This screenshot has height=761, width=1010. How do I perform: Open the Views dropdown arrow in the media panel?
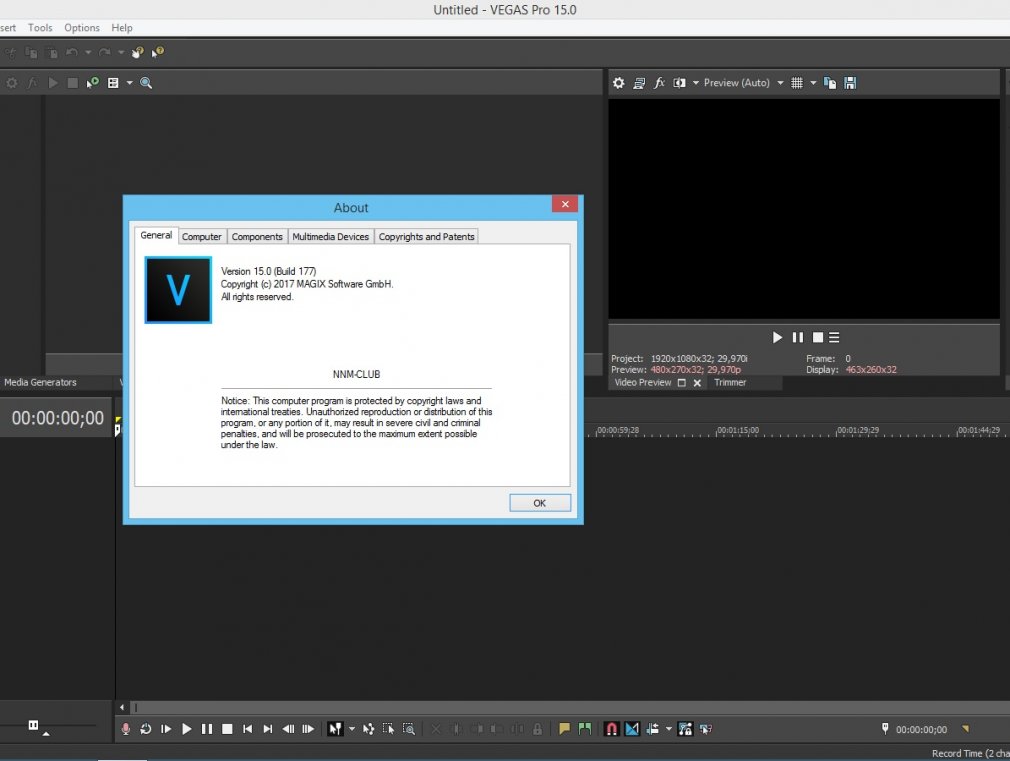129,82
